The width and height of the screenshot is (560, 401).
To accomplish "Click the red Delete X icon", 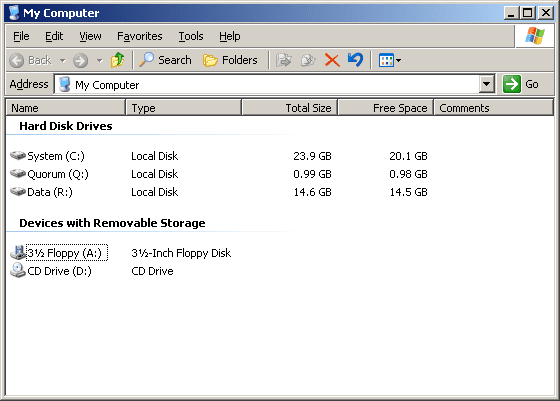I will [332, 60].
